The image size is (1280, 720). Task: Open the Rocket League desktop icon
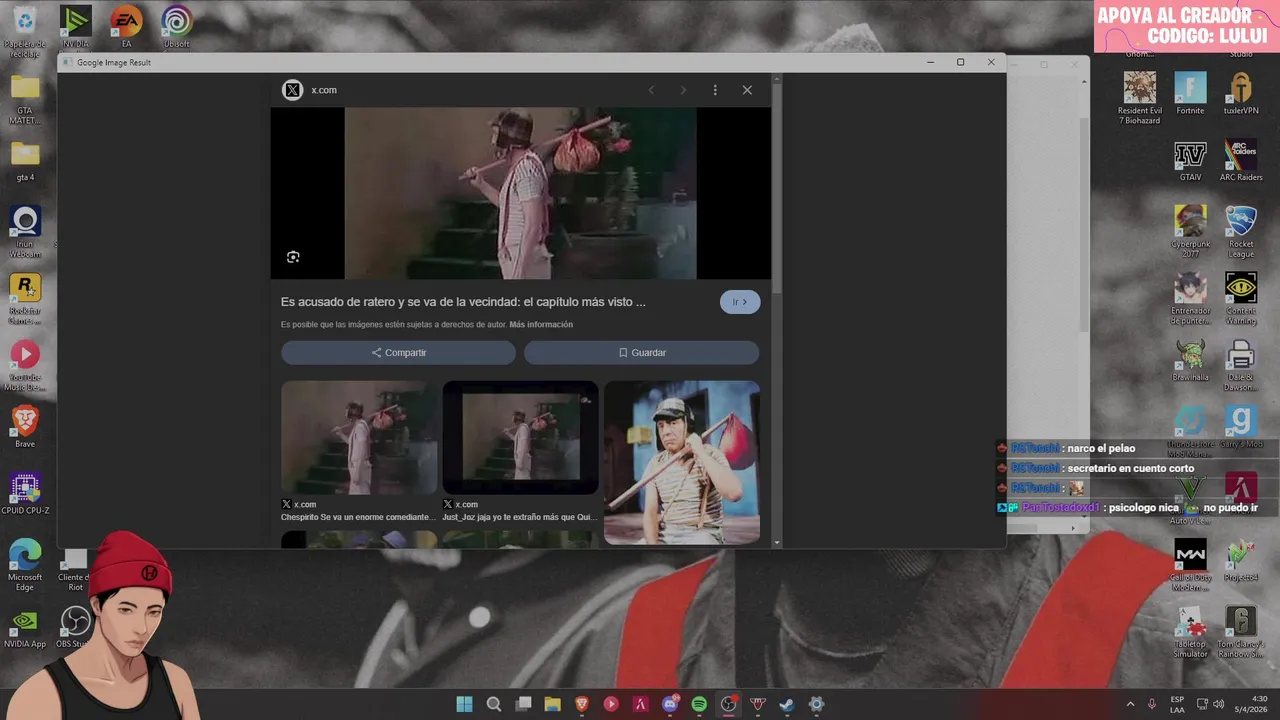click(1241, 232)
